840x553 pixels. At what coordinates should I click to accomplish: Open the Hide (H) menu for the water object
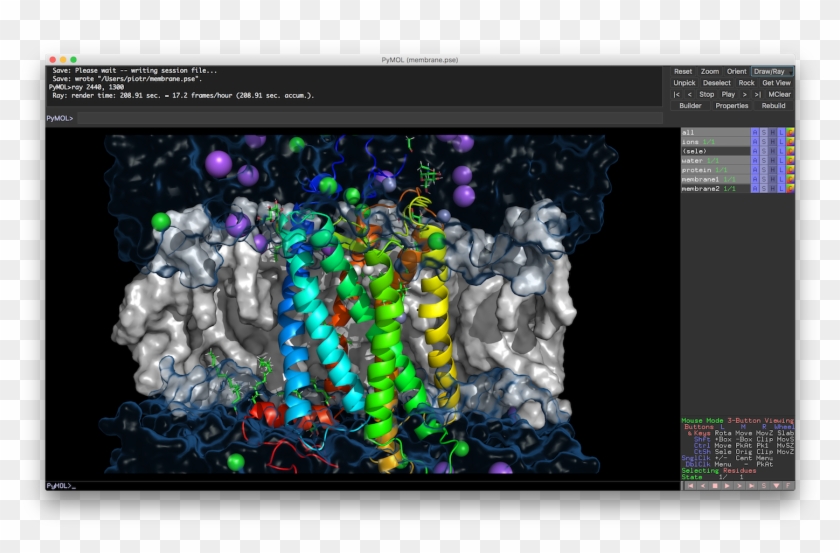pos(772,160)
